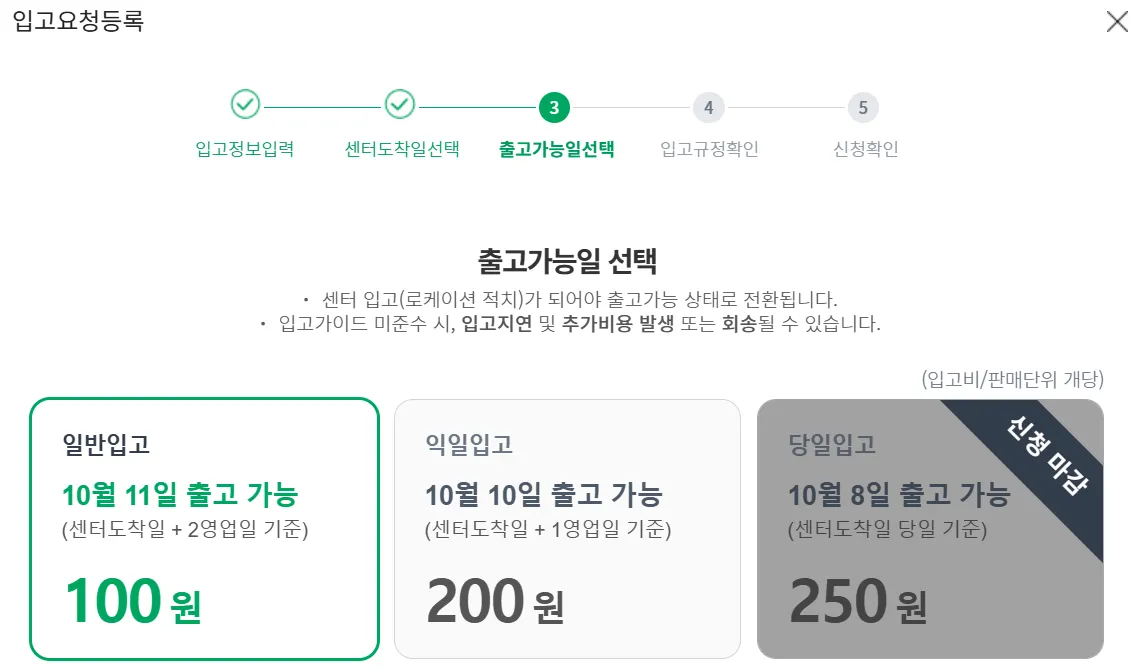Click the step 4 number circle
This screenshot has height=669, width=1131.
[x=708, y=107]
